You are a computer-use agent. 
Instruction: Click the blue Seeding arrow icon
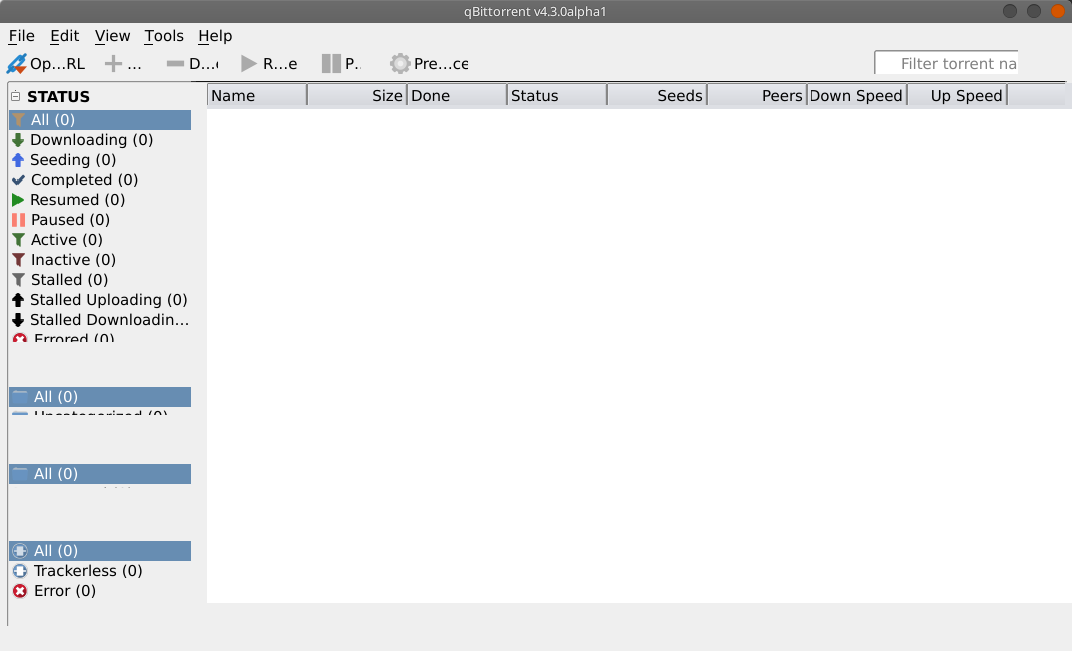(x=18, y=159)
